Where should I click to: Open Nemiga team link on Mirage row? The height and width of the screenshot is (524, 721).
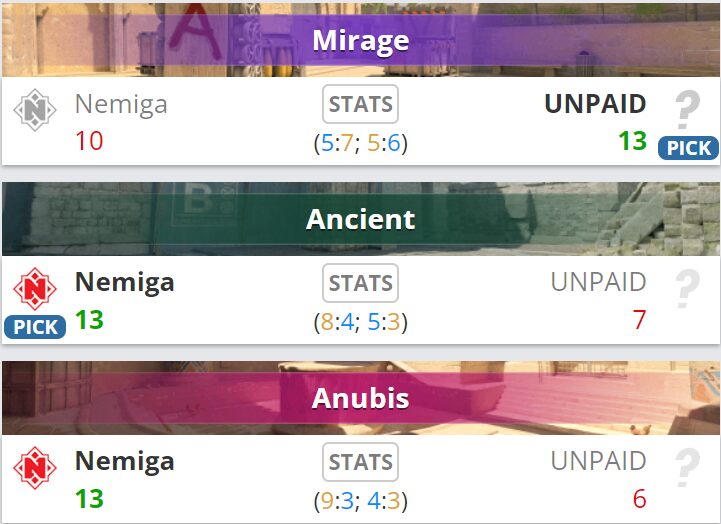click(x=121, y=104)
